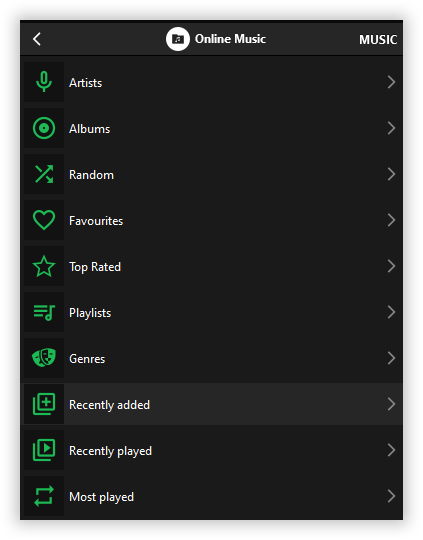
Task: Click the repeat arrows Most played icon
Action: (44, 496)
